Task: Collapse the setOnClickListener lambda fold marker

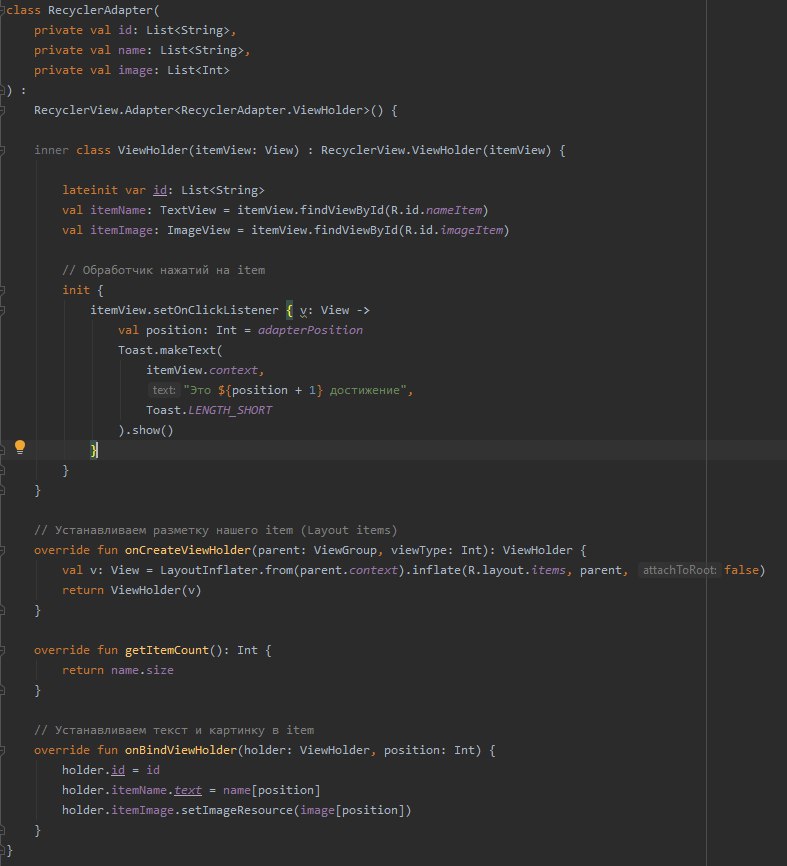Action: pos(2,310)
